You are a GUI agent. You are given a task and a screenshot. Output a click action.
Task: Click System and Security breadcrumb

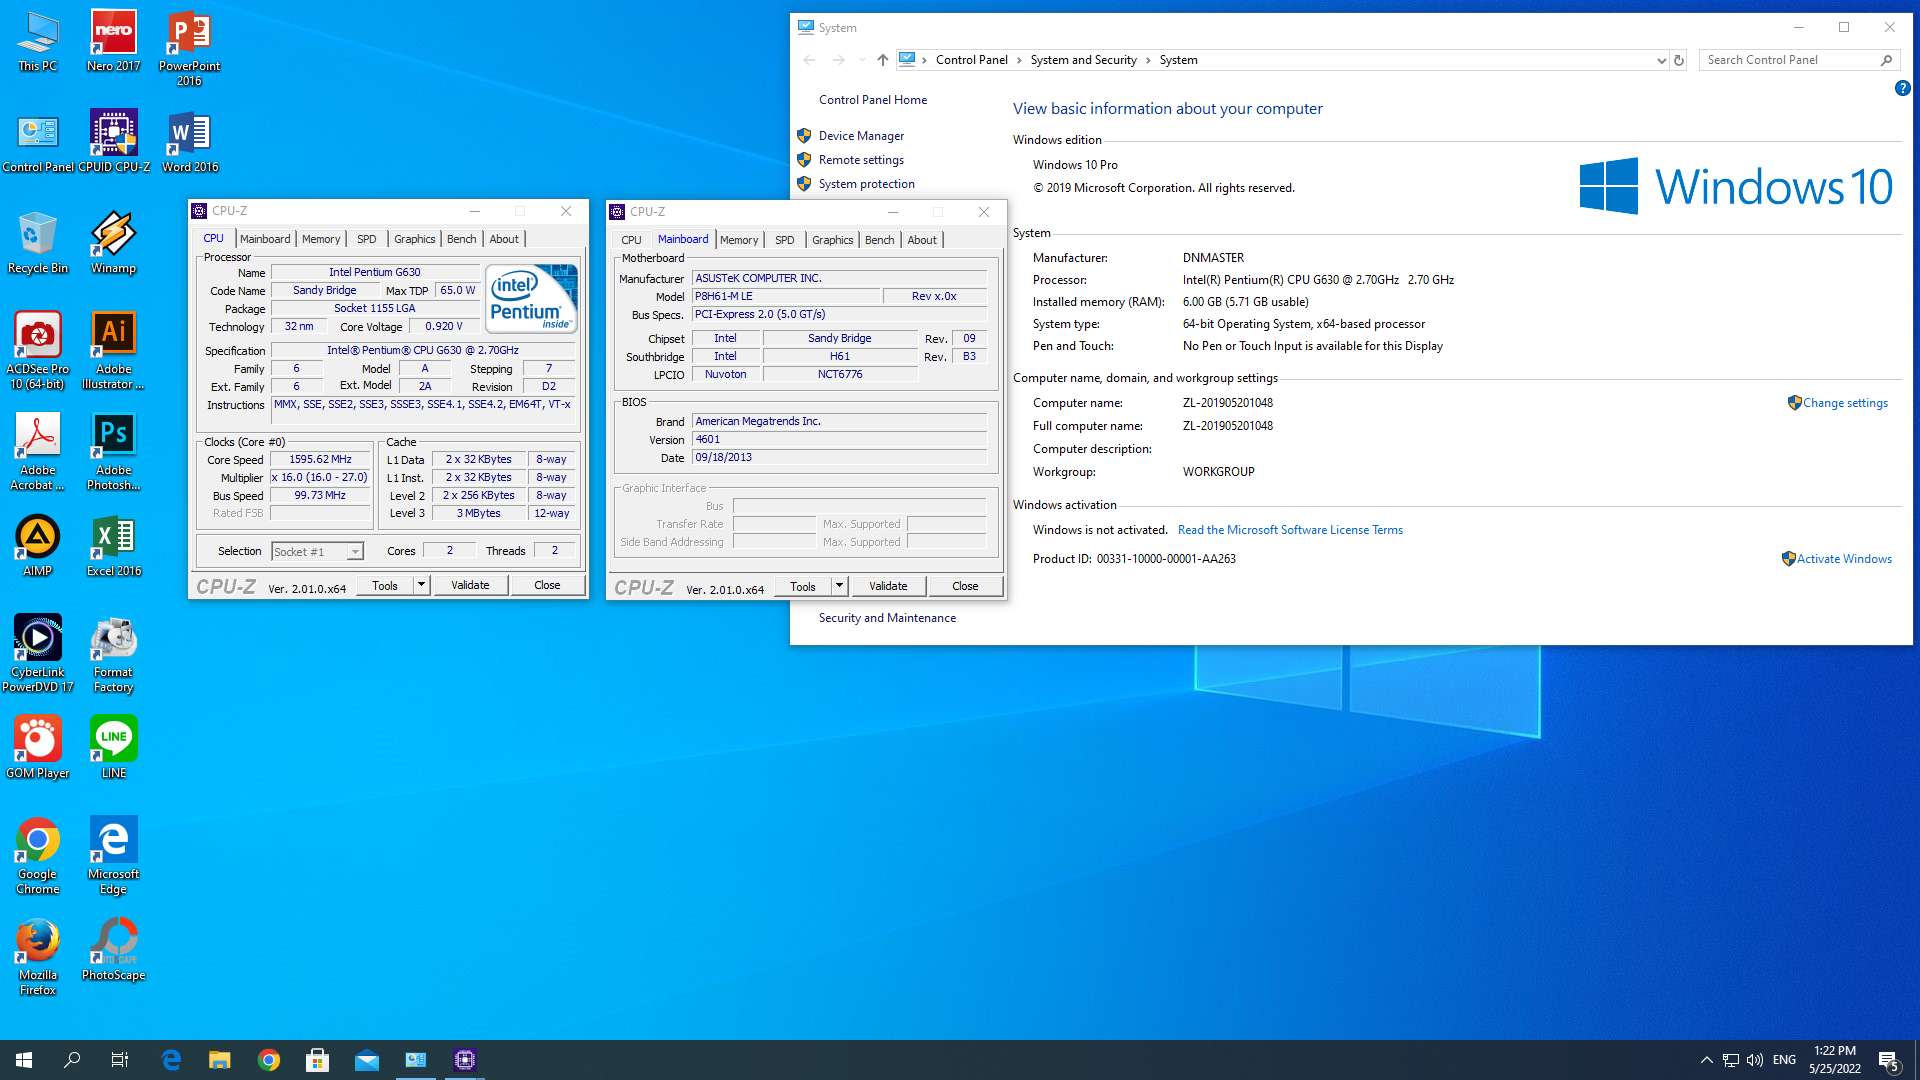click(1083, 60)
